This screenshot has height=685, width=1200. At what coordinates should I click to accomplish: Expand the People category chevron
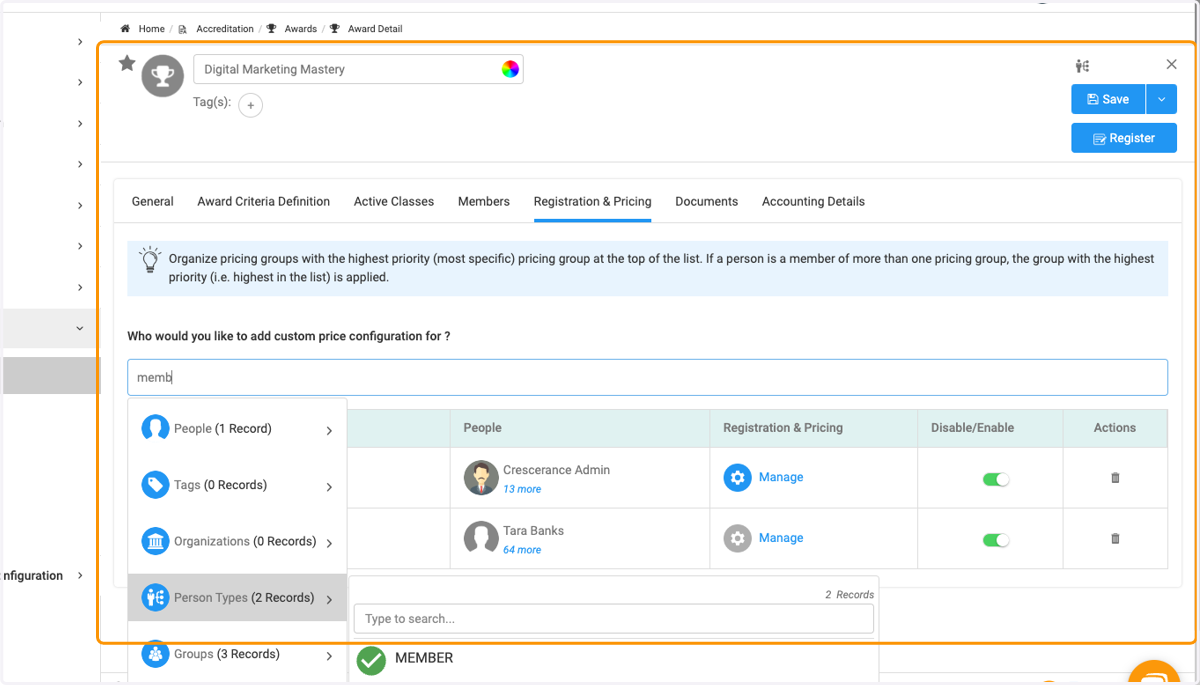(329, 431)
